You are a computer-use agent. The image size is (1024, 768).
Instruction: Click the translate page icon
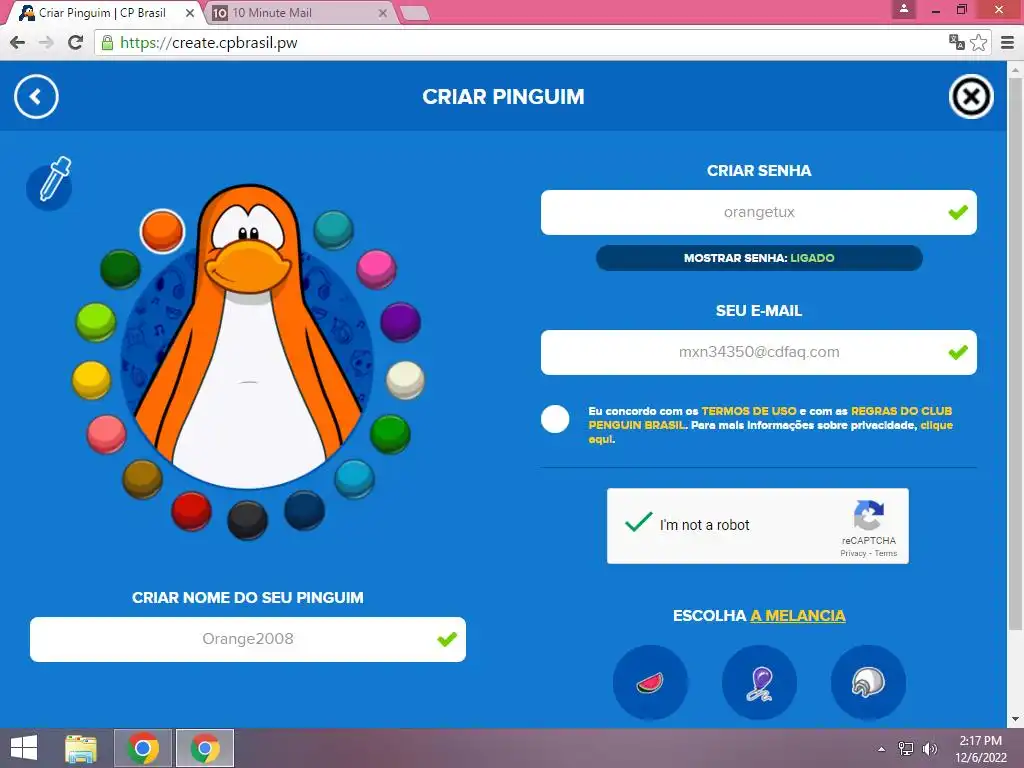pyautogui.click(x=957, y=42)
